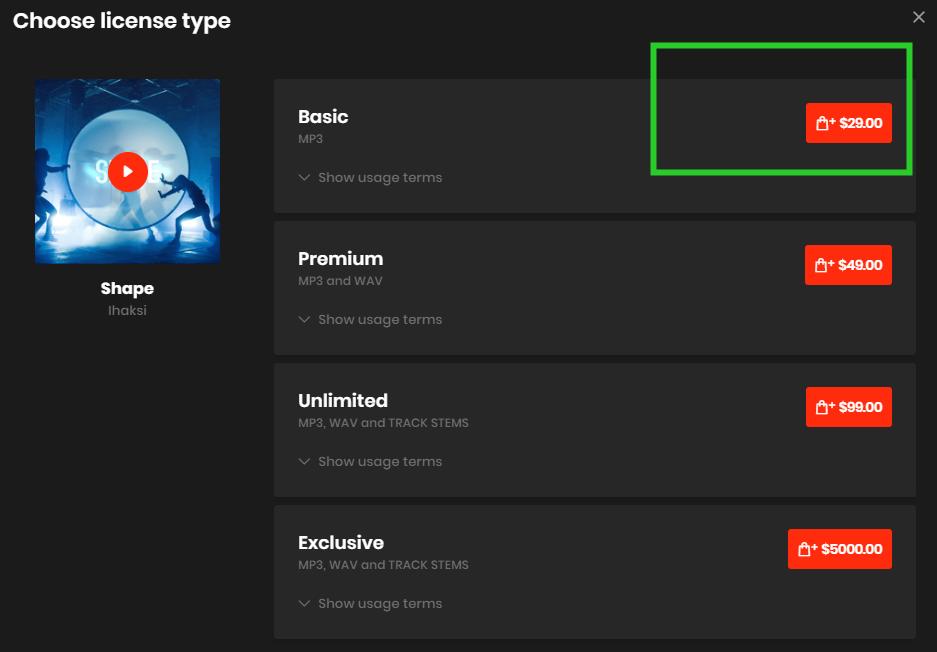The height and width of the screenshot is (652, 937).
Task: Expand usage terms under Unlimited license
Action: (x=370, y=462)
